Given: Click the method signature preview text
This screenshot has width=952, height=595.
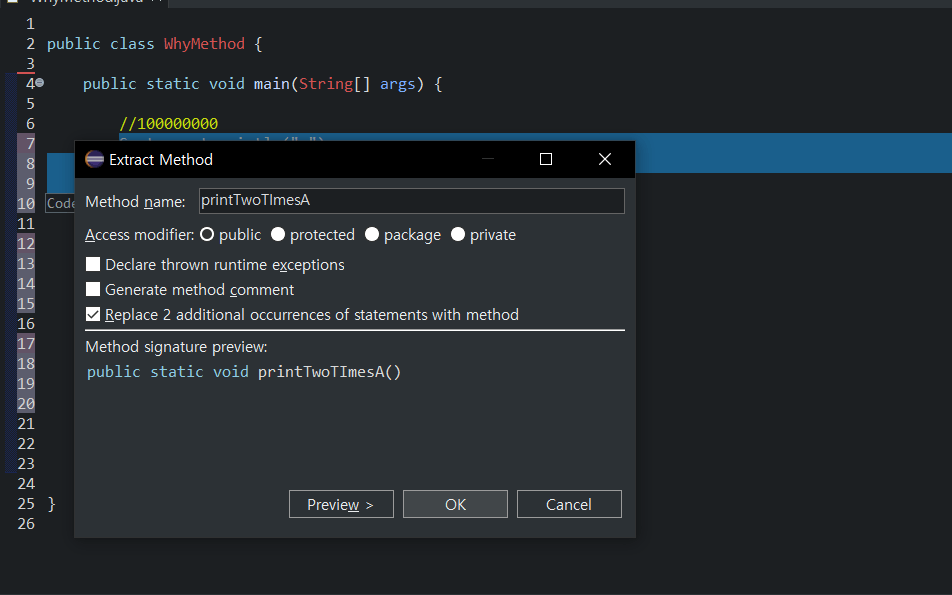Looking at the screenshot, I should 244,372.
